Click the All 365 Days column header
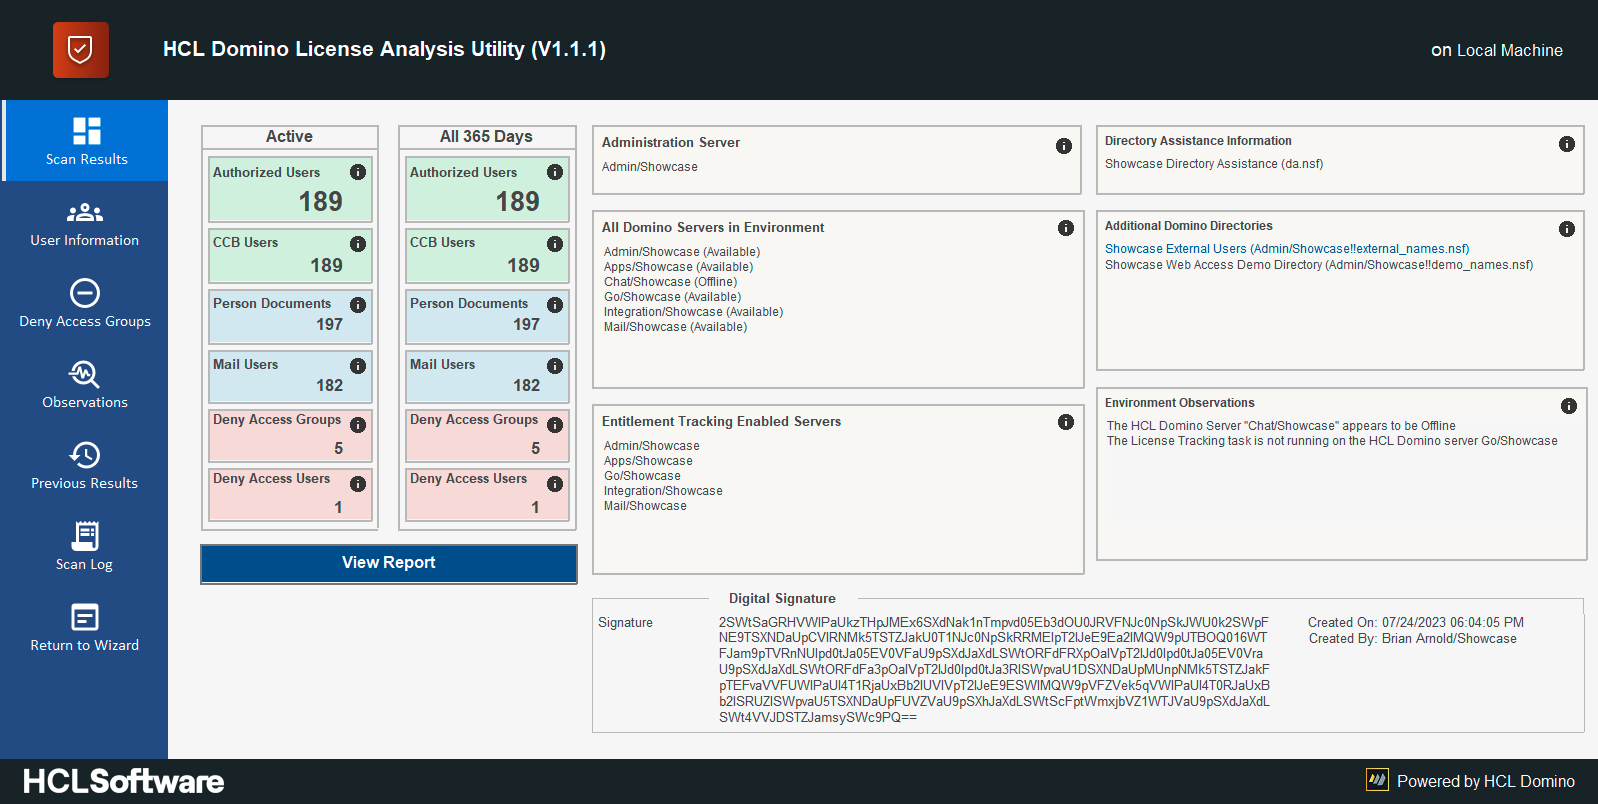The width and height of the screenshot is (1598, 804). tap(486, 137)
